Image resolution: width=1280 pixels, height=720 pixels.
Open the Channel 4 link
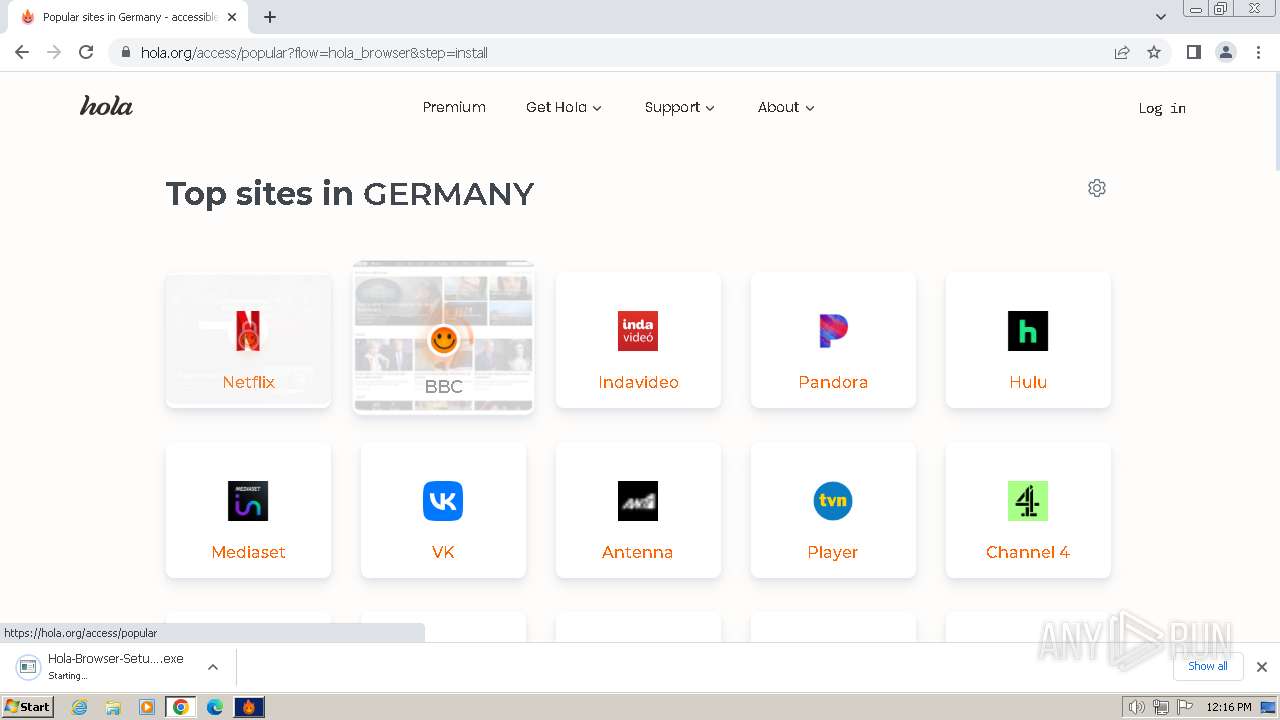(x=1028, y=552)
